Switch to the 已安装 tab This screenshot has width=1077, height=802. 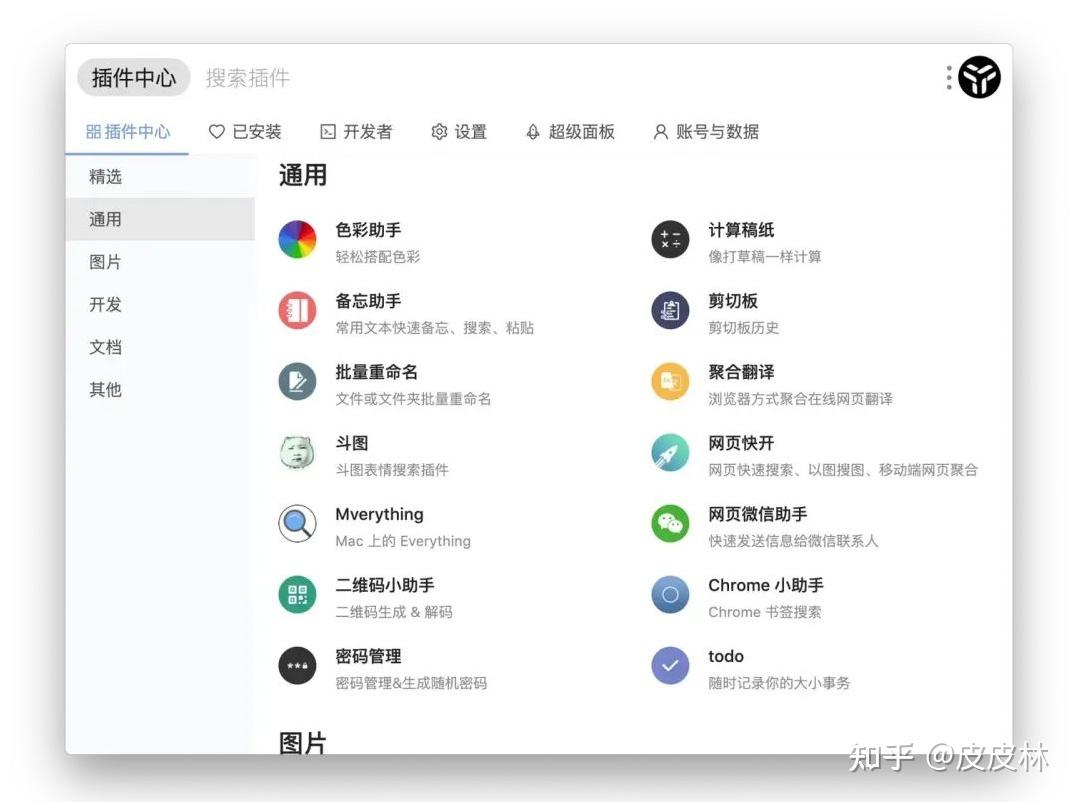pyautogui.click(x=245, y=131)
